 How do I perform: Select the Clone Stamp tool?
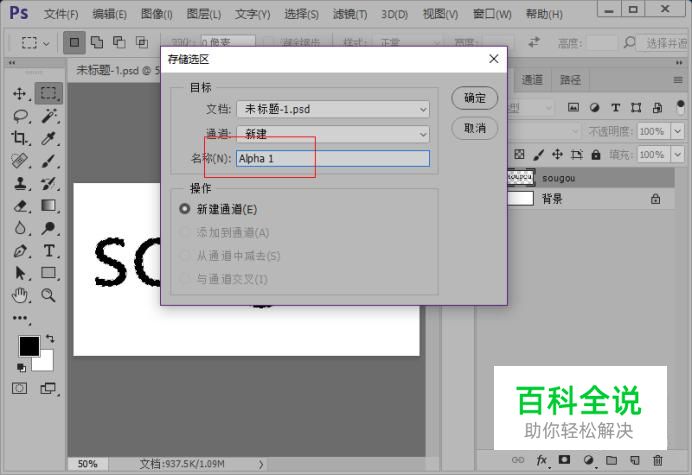20,183
